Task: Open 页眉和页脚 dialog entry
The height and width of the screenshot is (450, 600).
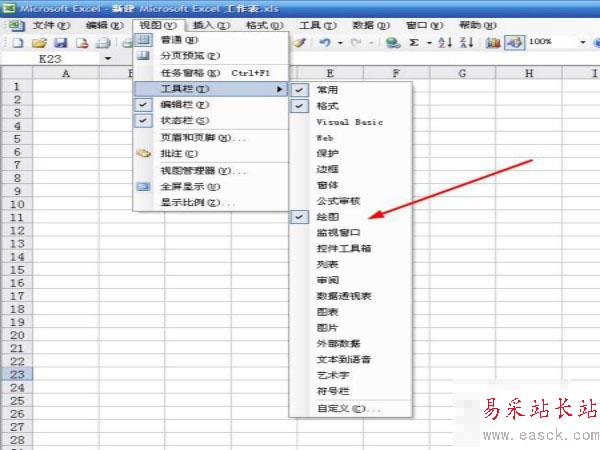Action: point(210,137)
